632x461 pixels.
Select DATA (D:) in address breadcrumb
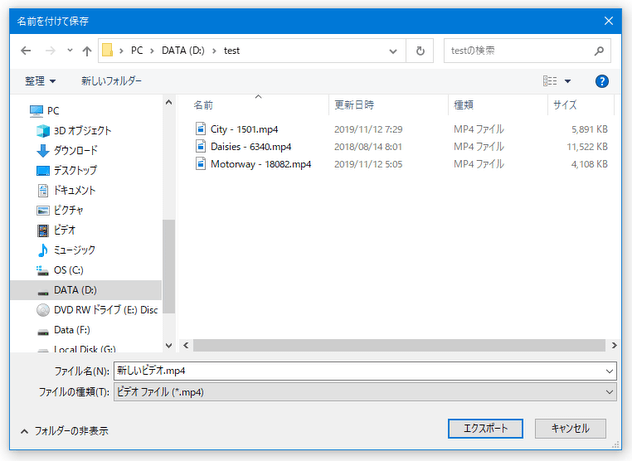(x=183, y=50)
